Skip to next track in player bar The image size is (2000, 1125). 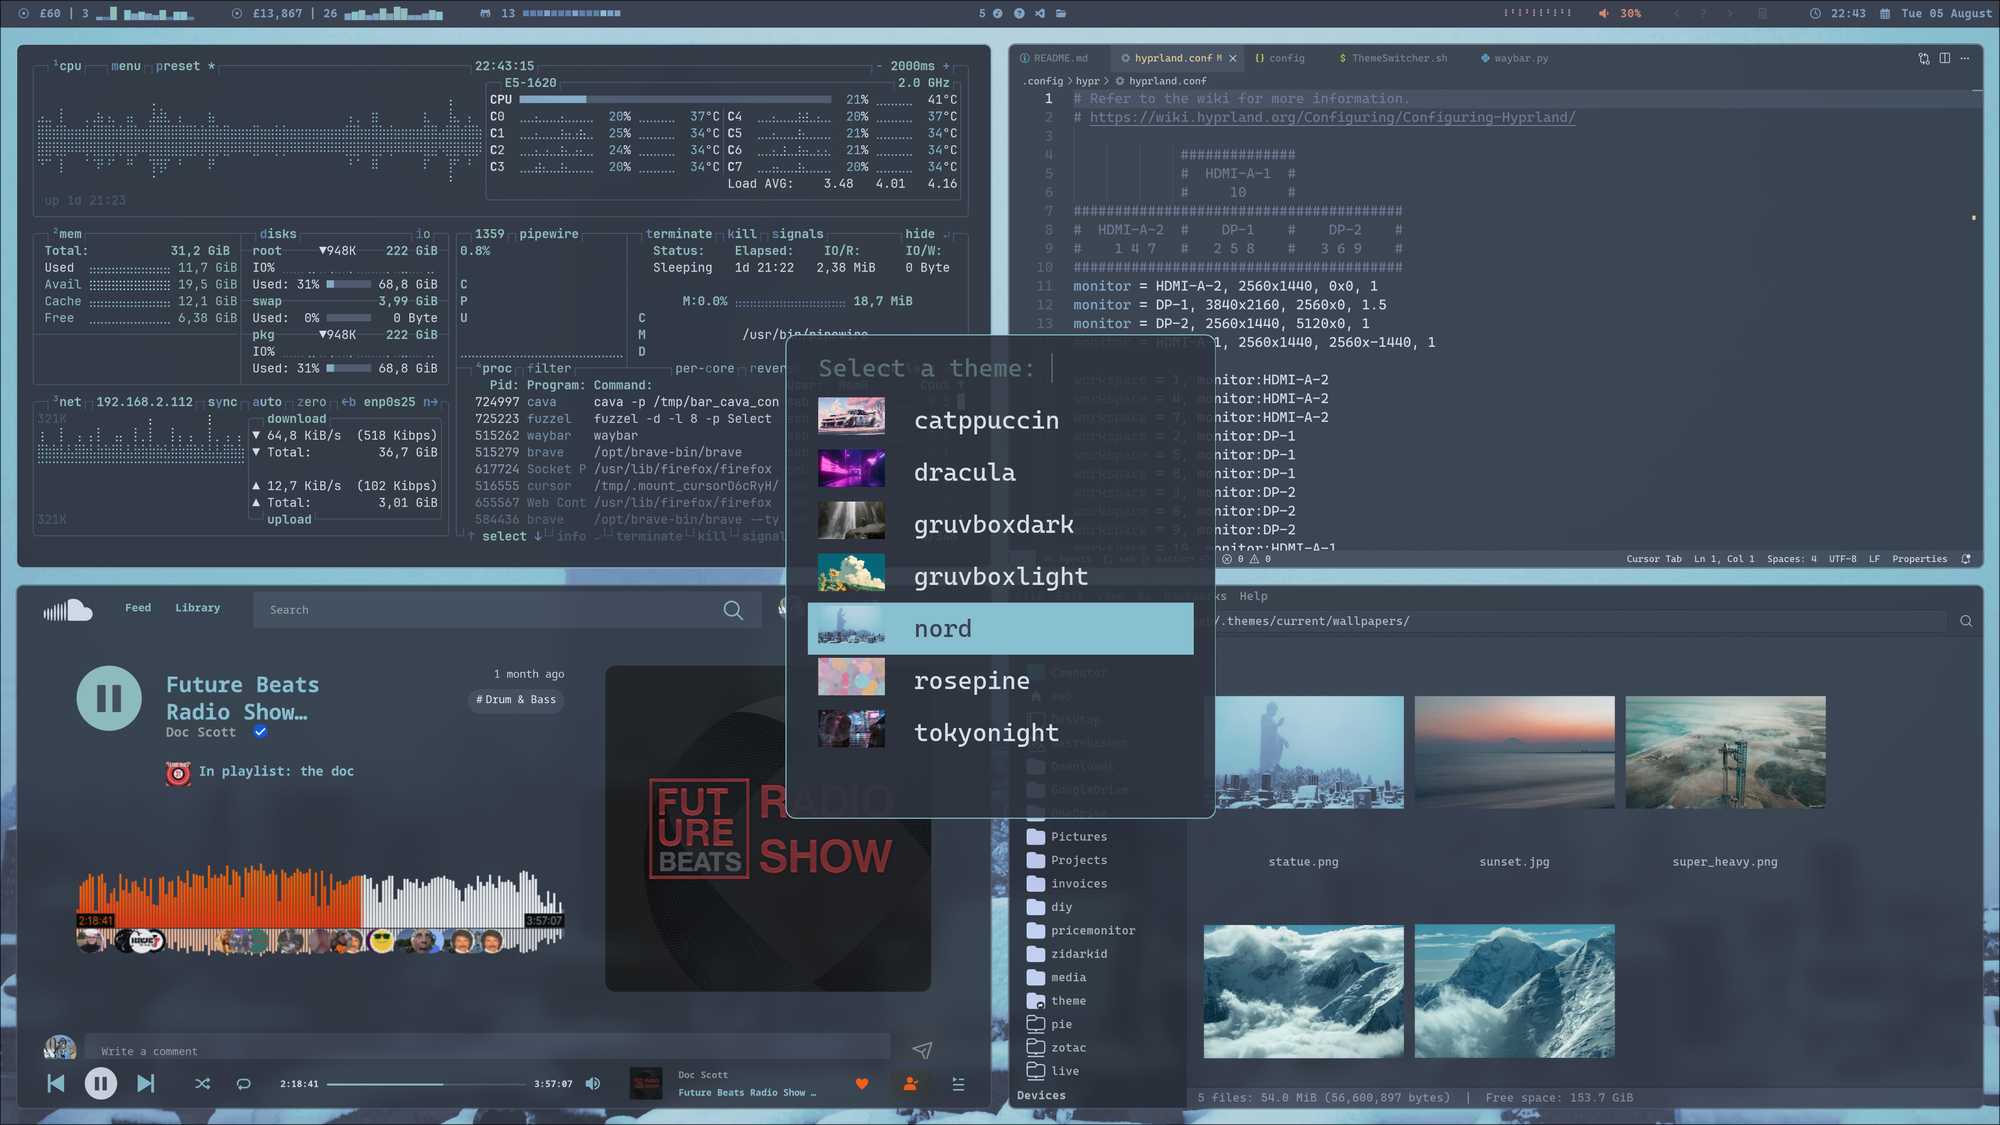coord(146,1084)
